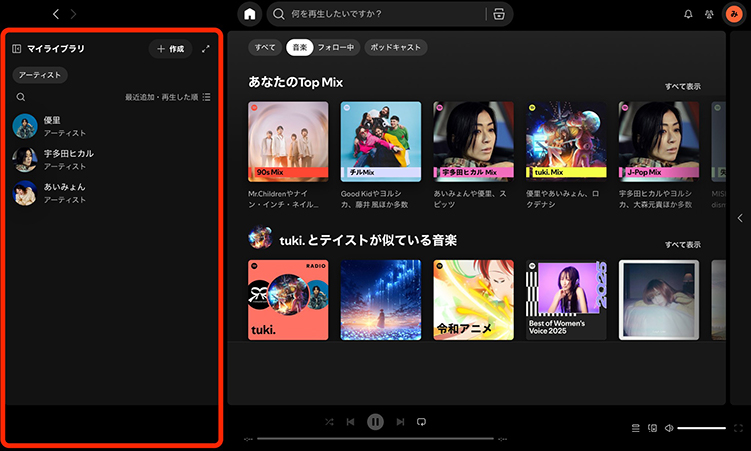Image resolution: width=751 pixels, height=451 pixels.
Task: Open the right panel via chevron
Action: point(740,218)
